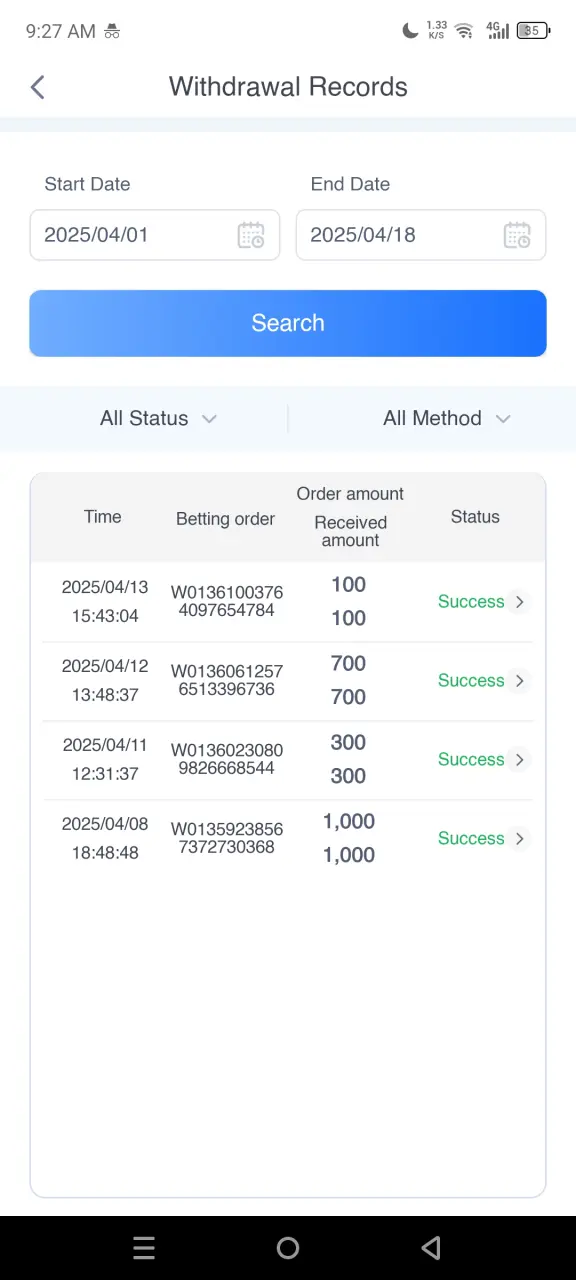Select order W01361003764097654784
The image size is (576, 1280).
(x=227, y=601)
